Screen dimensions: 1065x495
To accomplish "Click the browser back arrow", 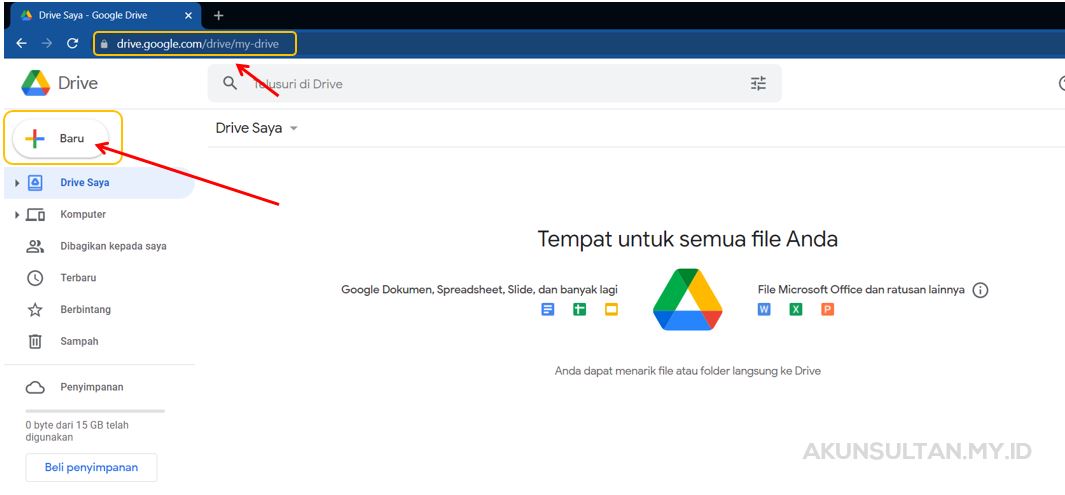I will pos(21,43).
